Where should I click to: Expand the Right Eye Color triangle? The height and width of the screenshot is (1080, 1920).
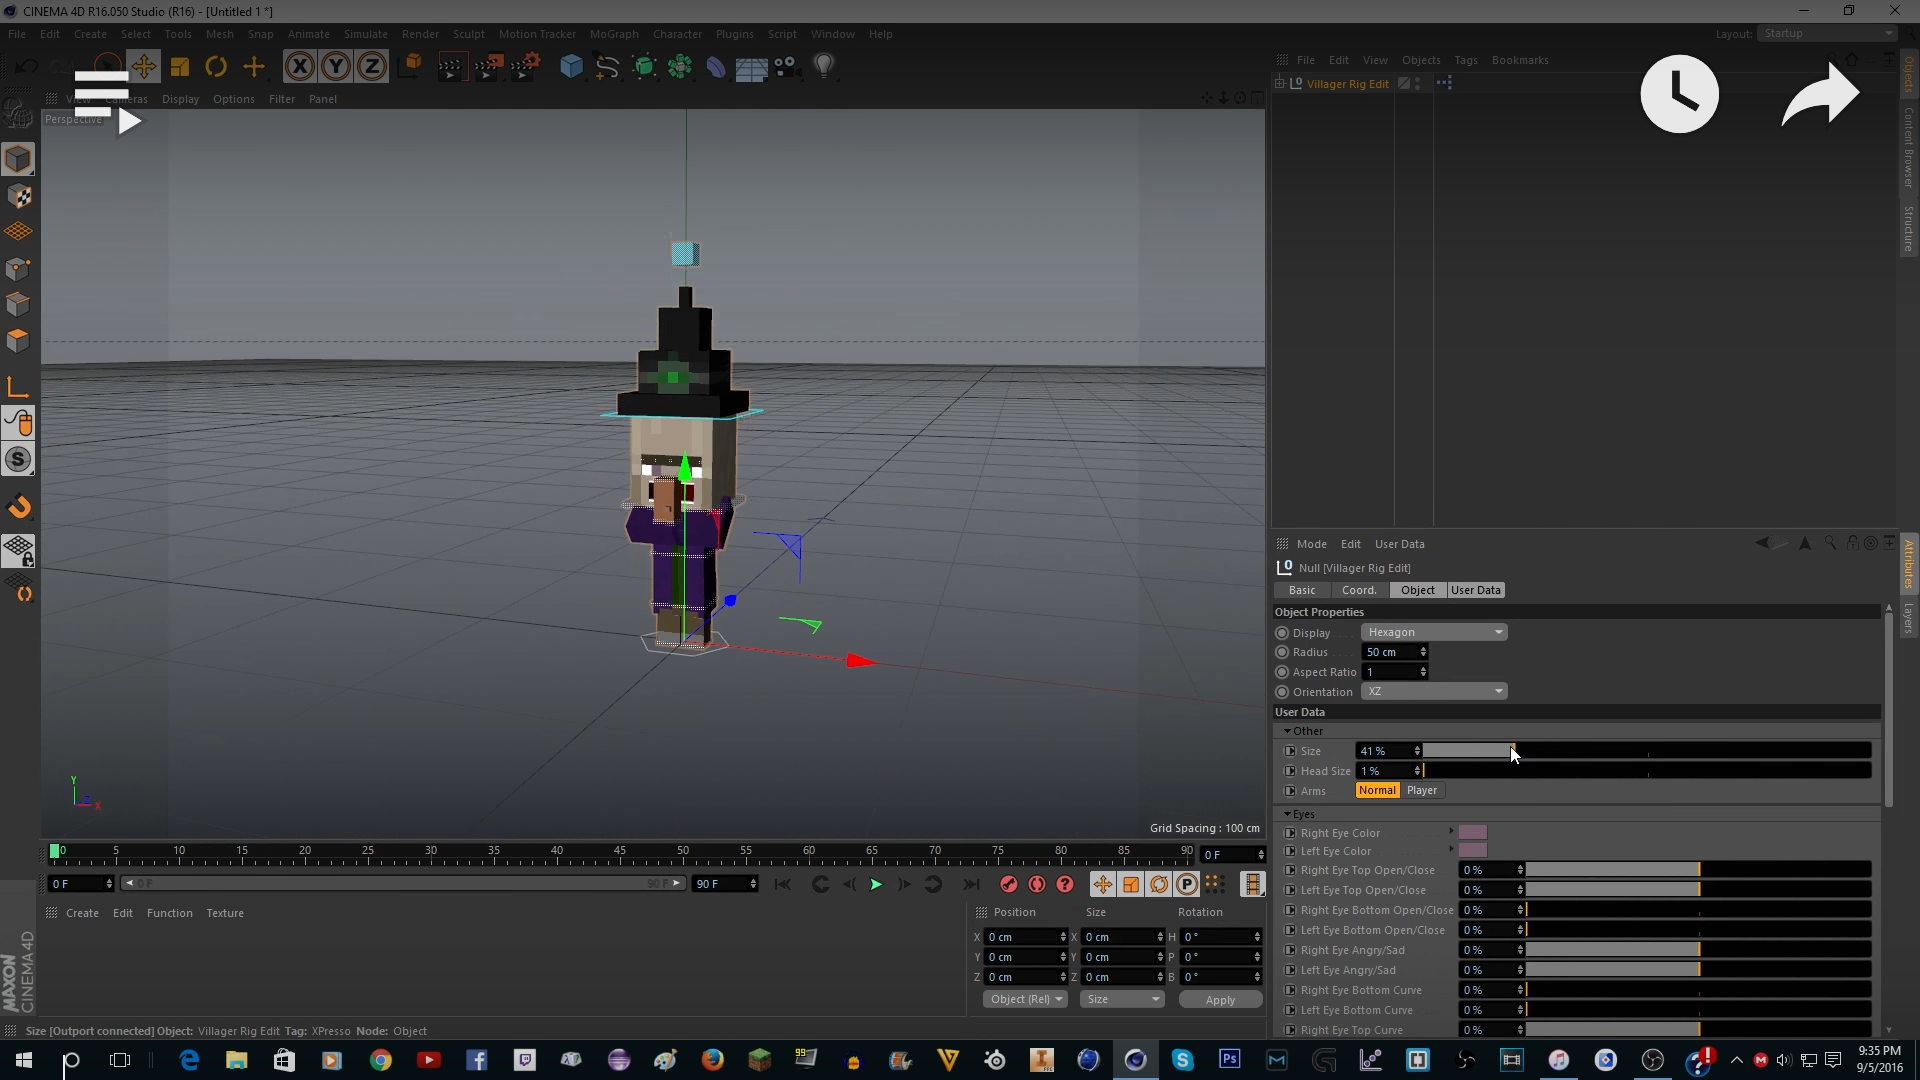1451,832
